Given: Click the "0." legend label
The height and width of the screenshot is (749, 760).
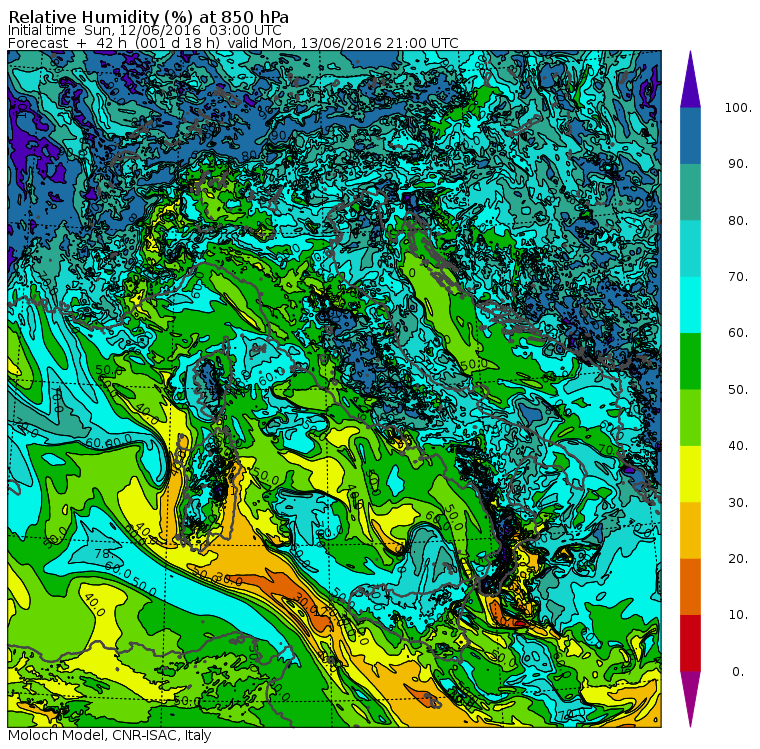Looking at the screenshot, I should point(738,672).
